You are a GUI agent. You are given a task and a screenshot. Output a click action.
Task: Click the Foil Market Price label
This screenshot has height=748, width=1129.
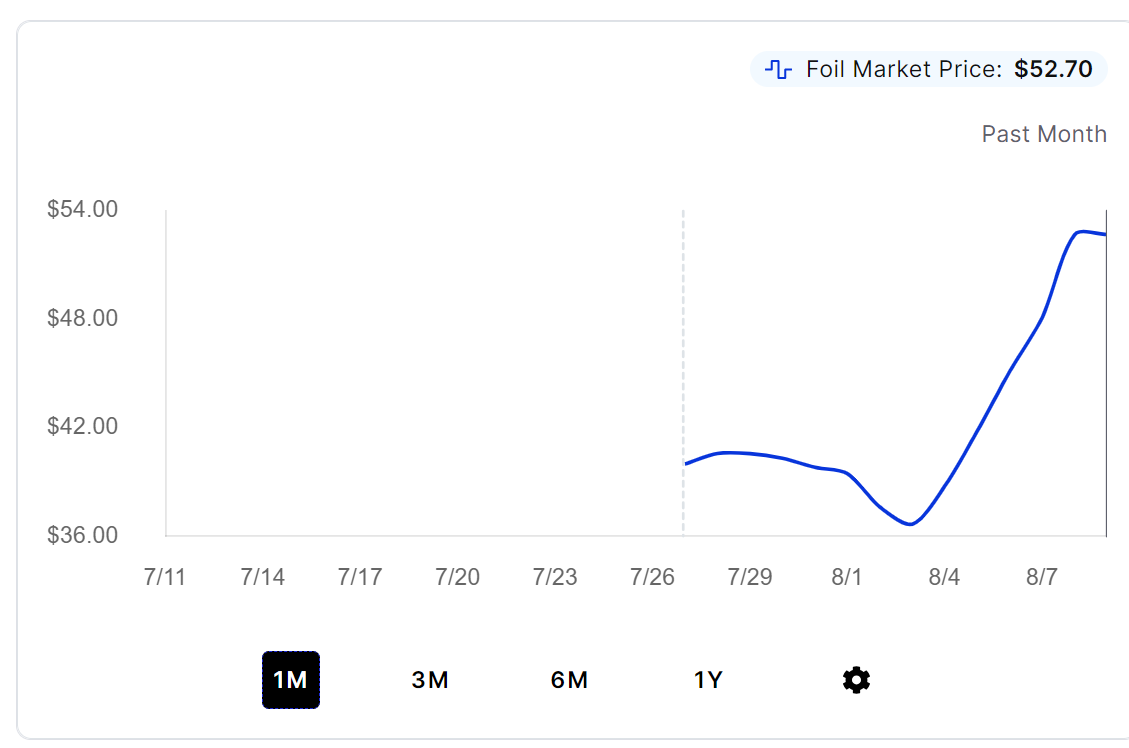[903, 69]
